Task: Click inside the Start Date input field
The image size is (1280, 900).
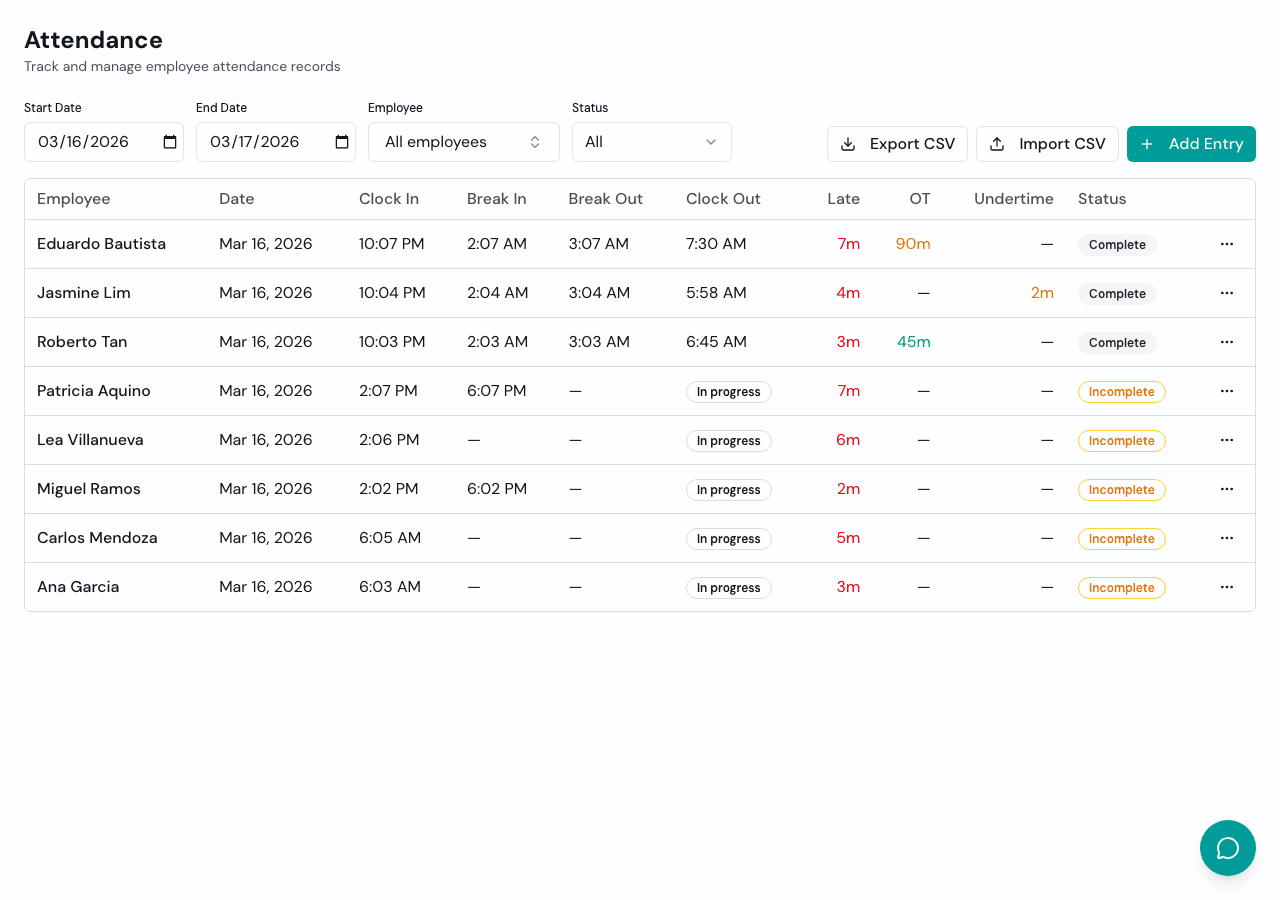Action: click(85, 142)
